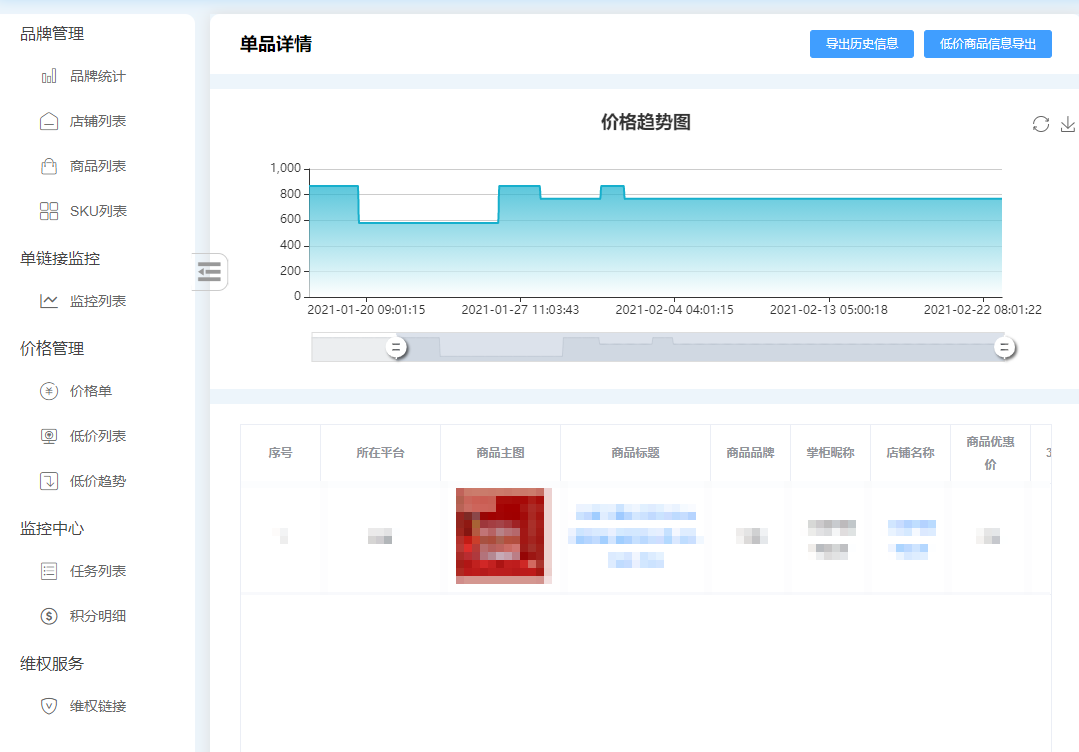Open 维权链接 via the shield icon

pos(48,706)
